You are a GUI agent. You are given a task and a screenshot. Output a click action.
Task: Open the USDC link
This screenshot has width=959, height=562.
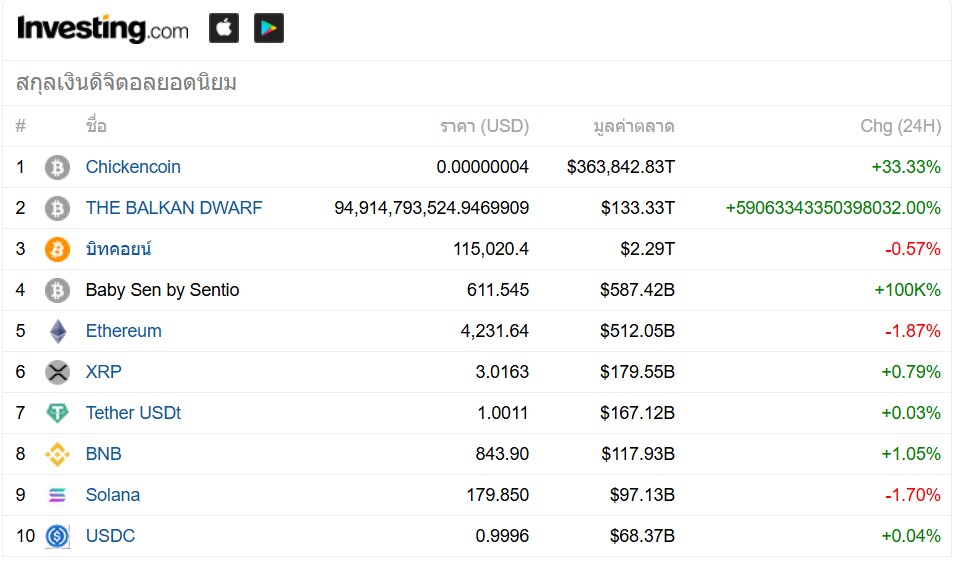point(110,536)
